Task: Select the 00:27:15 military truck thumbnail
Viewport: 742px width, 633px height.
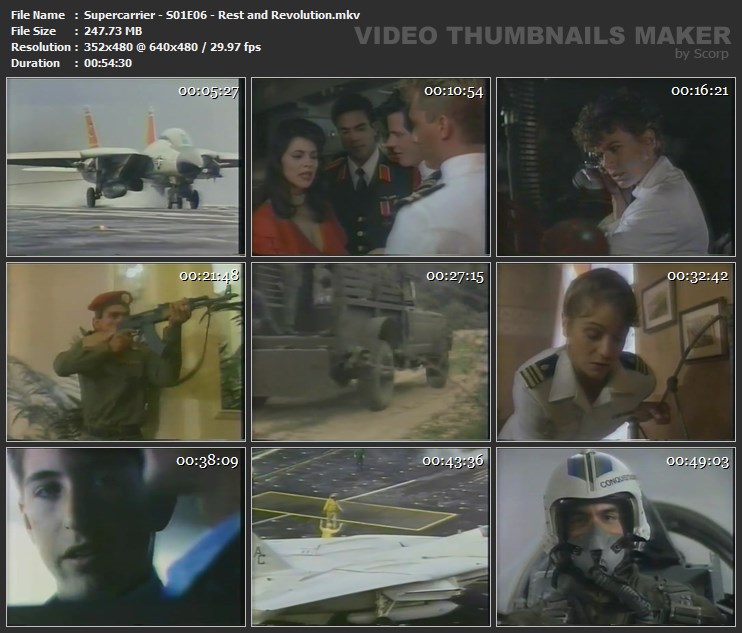Action: [x=371, y=352]
